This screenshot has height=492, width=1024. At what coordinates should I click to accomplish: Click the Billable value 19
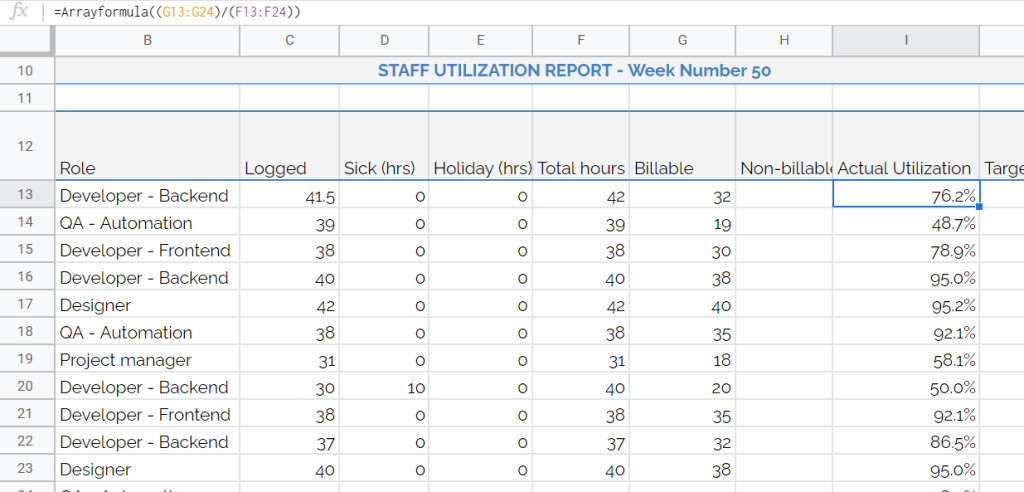coord(682,222)
